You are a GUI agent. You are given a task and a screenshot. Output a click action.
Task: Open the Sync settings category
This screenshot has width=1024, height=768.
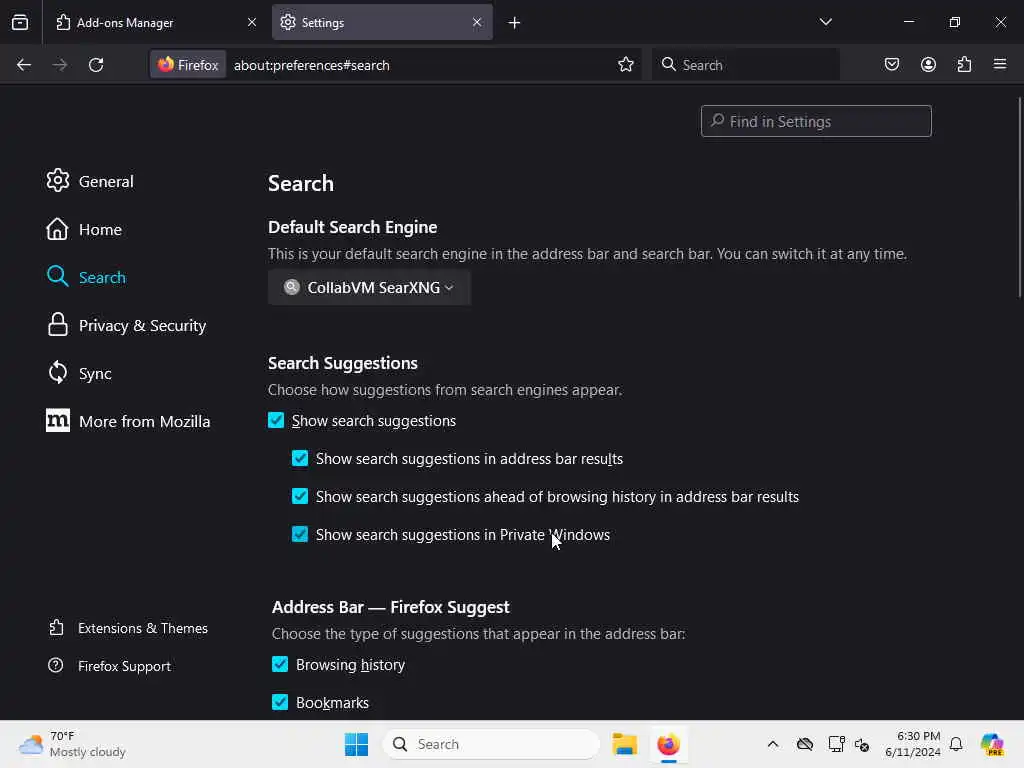(x=79, y=374)
